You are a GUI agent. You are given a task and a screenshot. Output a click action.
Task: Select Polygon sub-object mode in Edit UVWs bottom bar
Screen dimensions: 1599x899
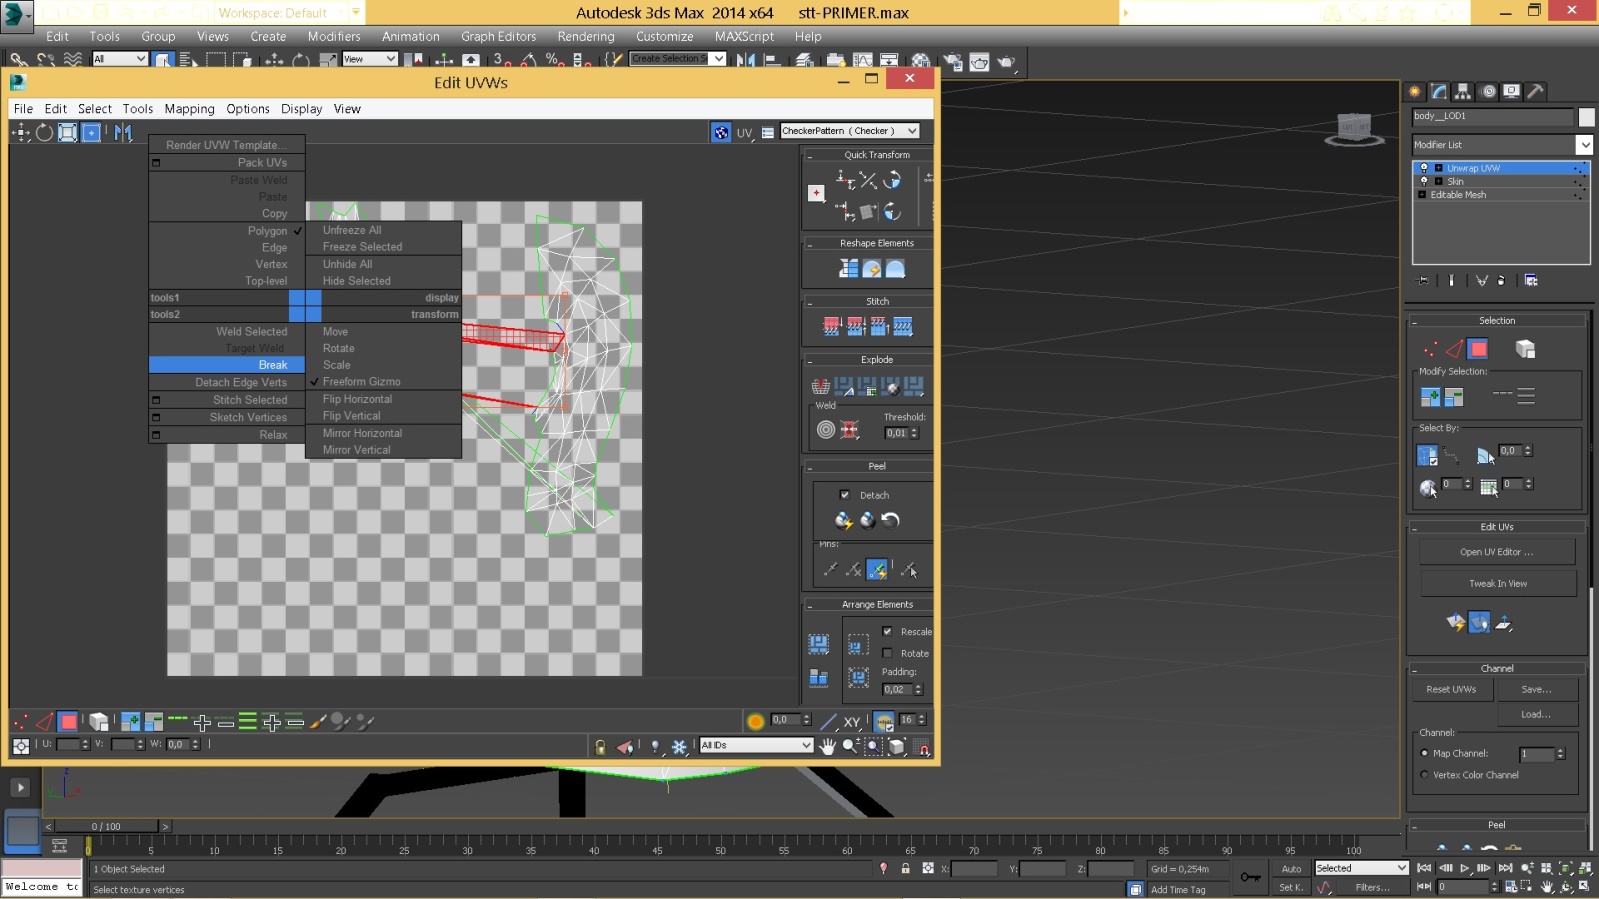(x=68, y=721)
